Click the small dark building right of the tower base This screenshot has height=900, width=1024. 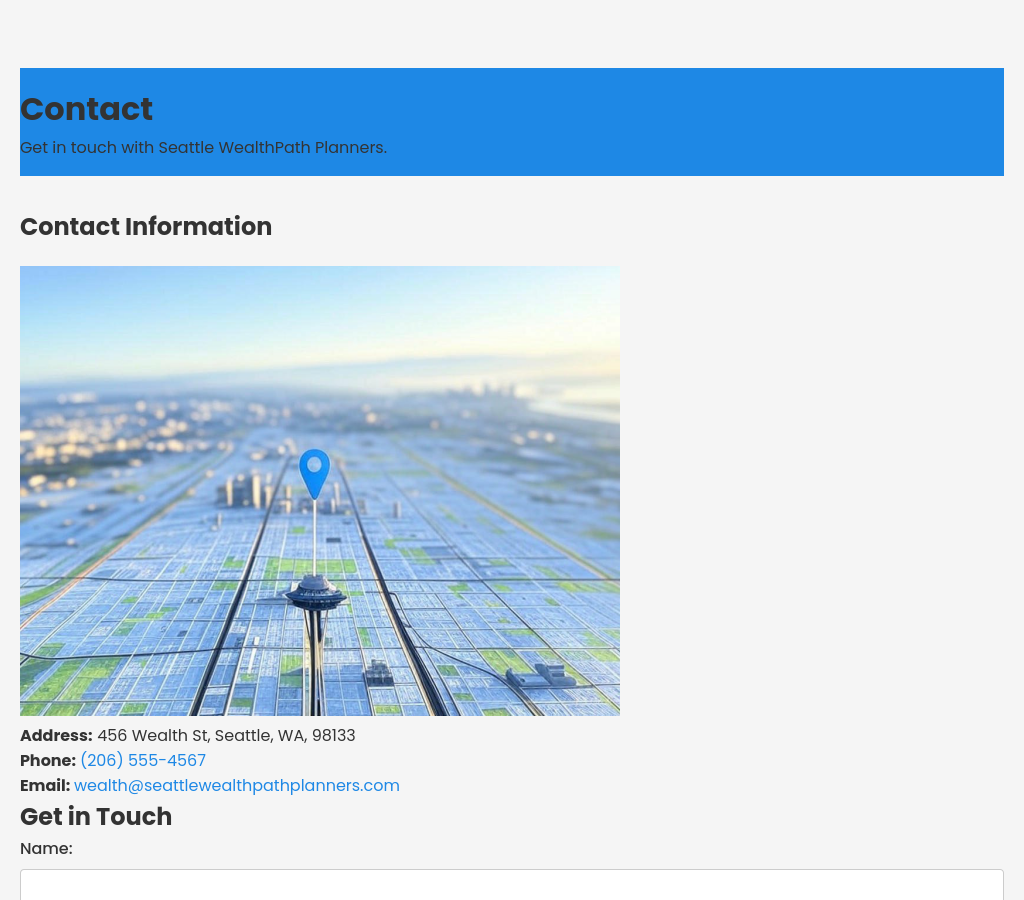click(379, 673)
